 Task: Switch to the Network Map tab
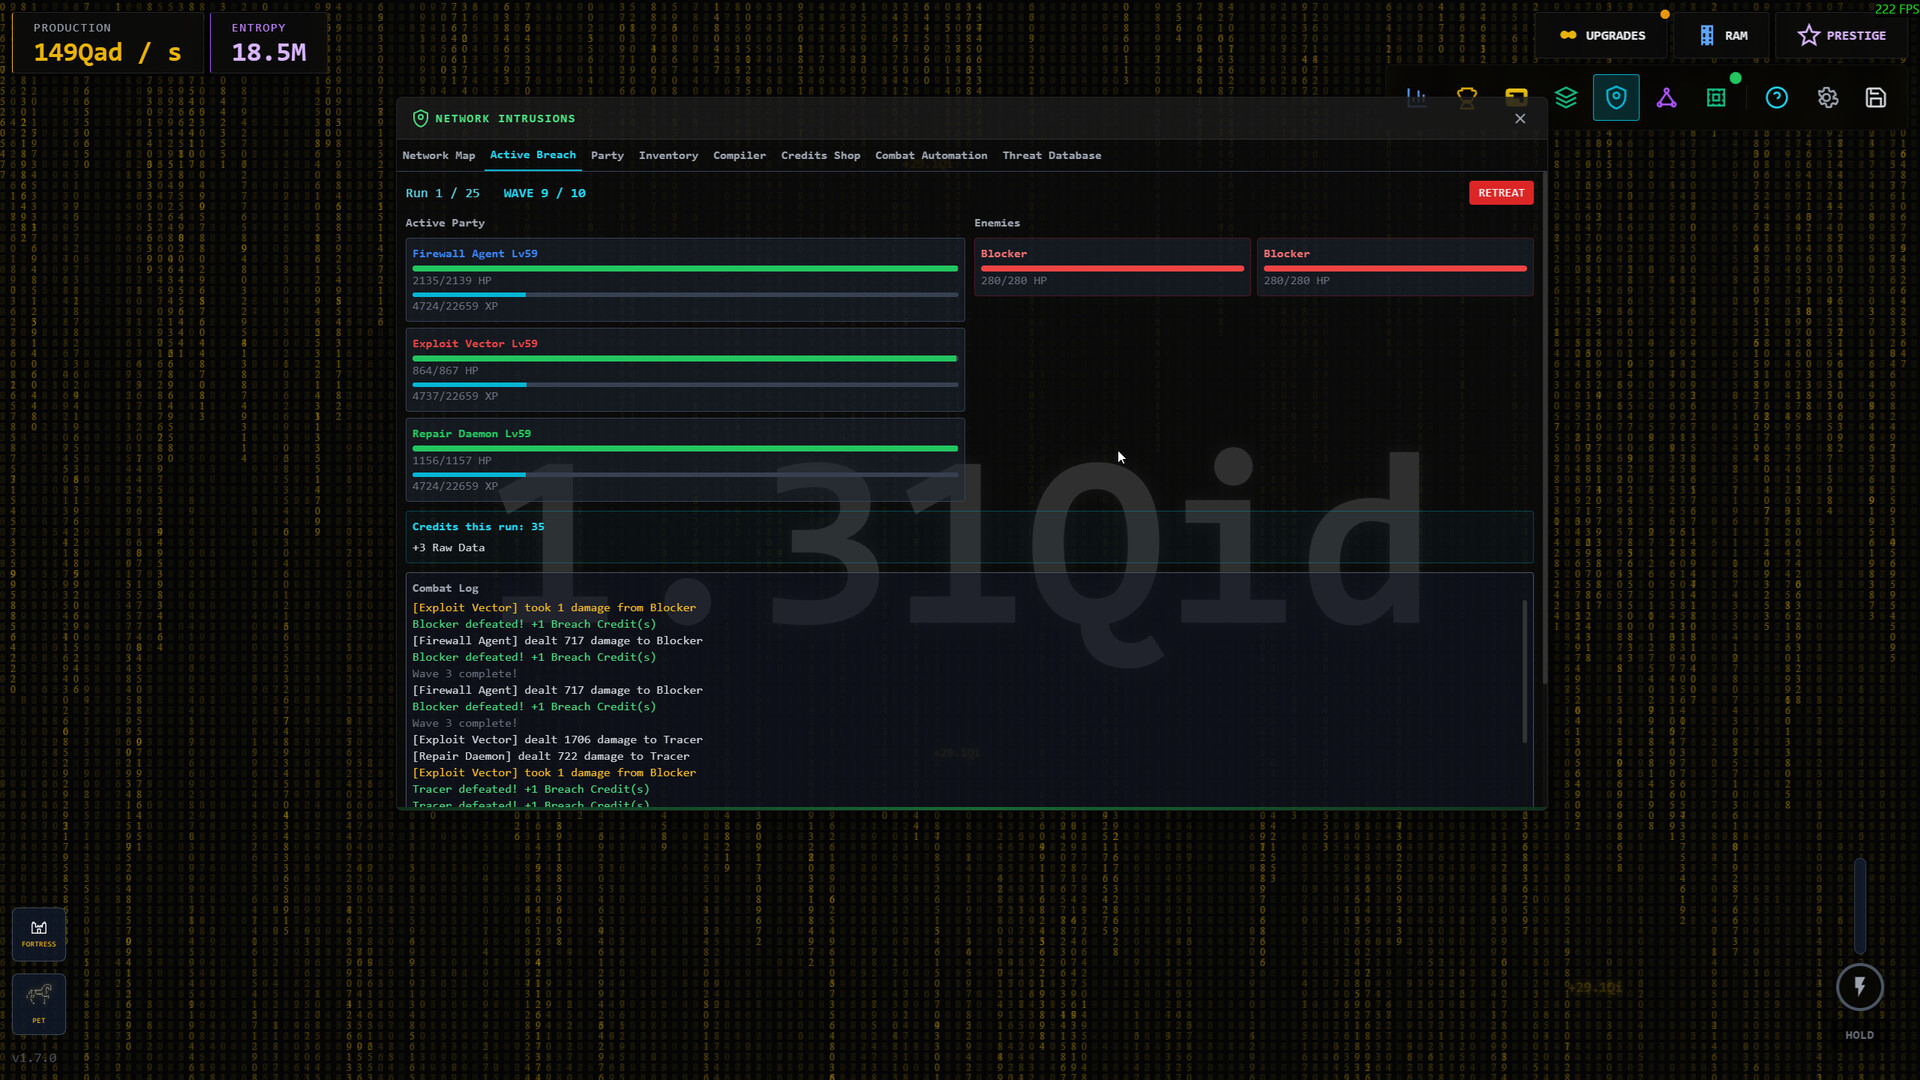tap(438, 156)
